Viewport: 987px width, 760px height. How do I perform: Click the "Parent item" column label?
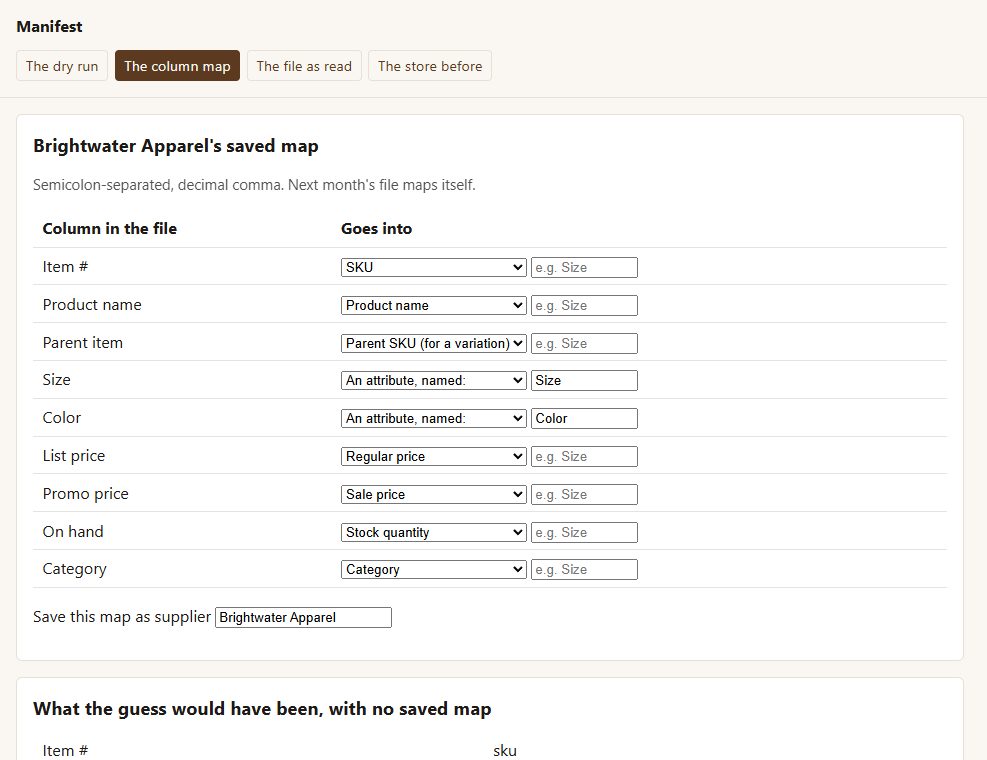(82, 343)
